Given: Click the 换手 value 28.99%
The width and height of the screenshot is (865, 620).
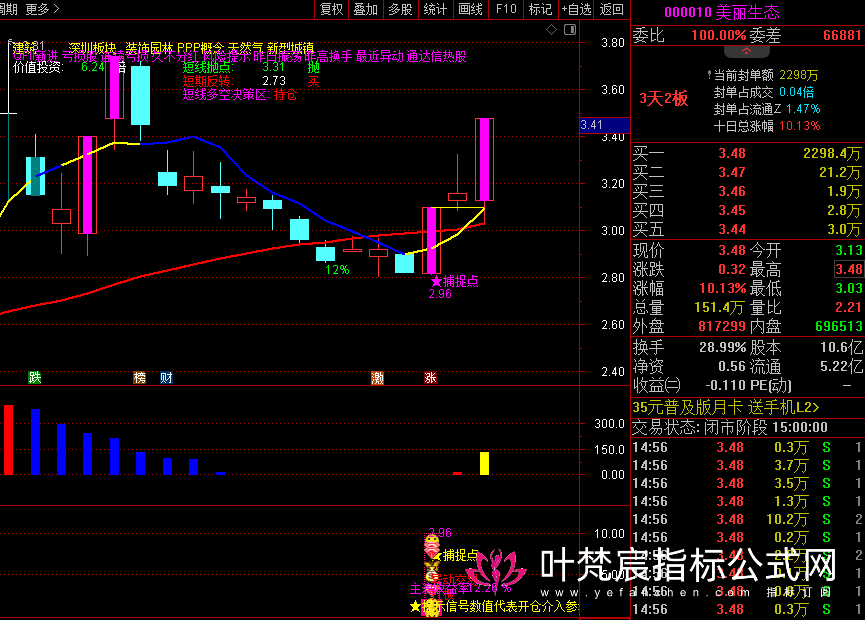Looking at the screenshot, I should (723, 348).
